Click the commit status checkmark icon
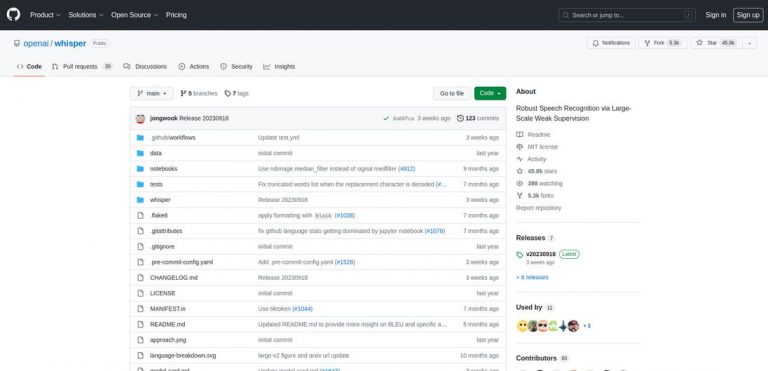 [386, 119]
